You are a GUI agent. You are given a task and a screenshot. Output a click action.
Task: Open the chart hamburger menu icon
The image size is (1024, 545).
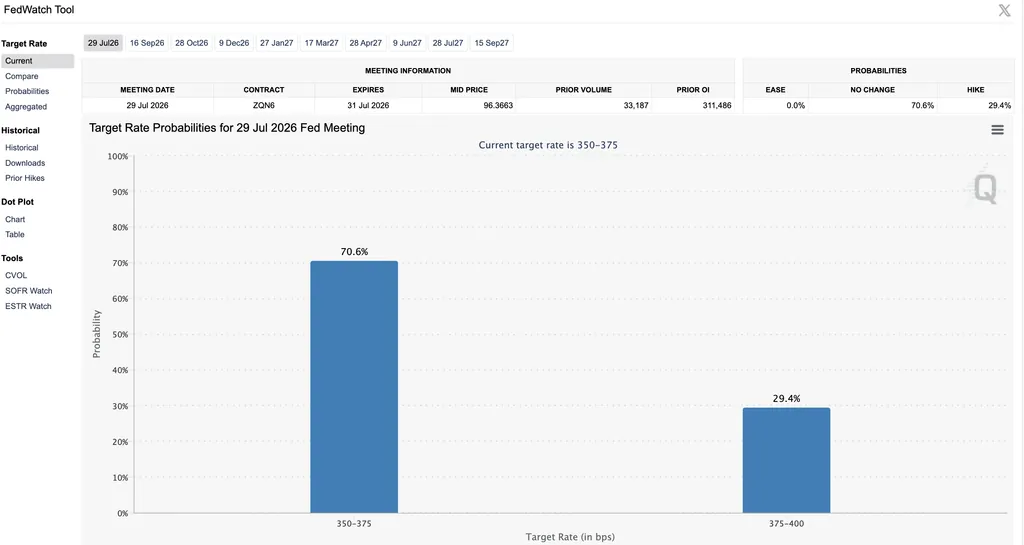(997, 130)
